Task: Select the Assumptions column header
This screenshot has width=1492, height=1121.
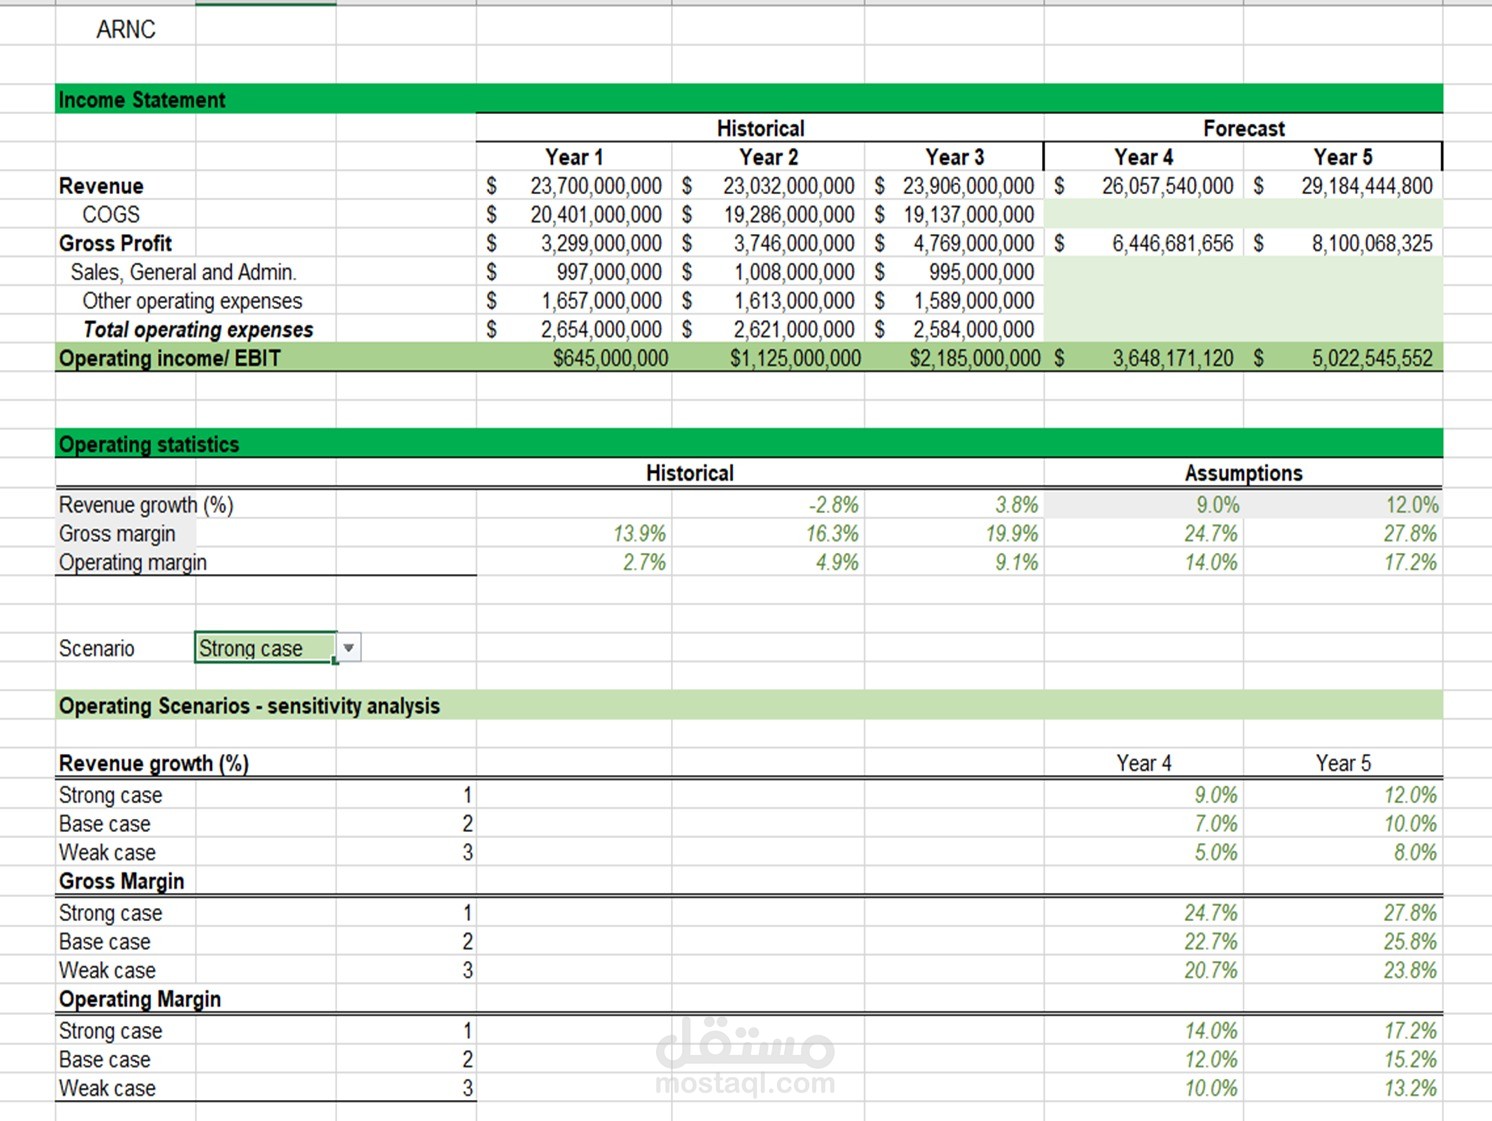Action: (1244, 474)
